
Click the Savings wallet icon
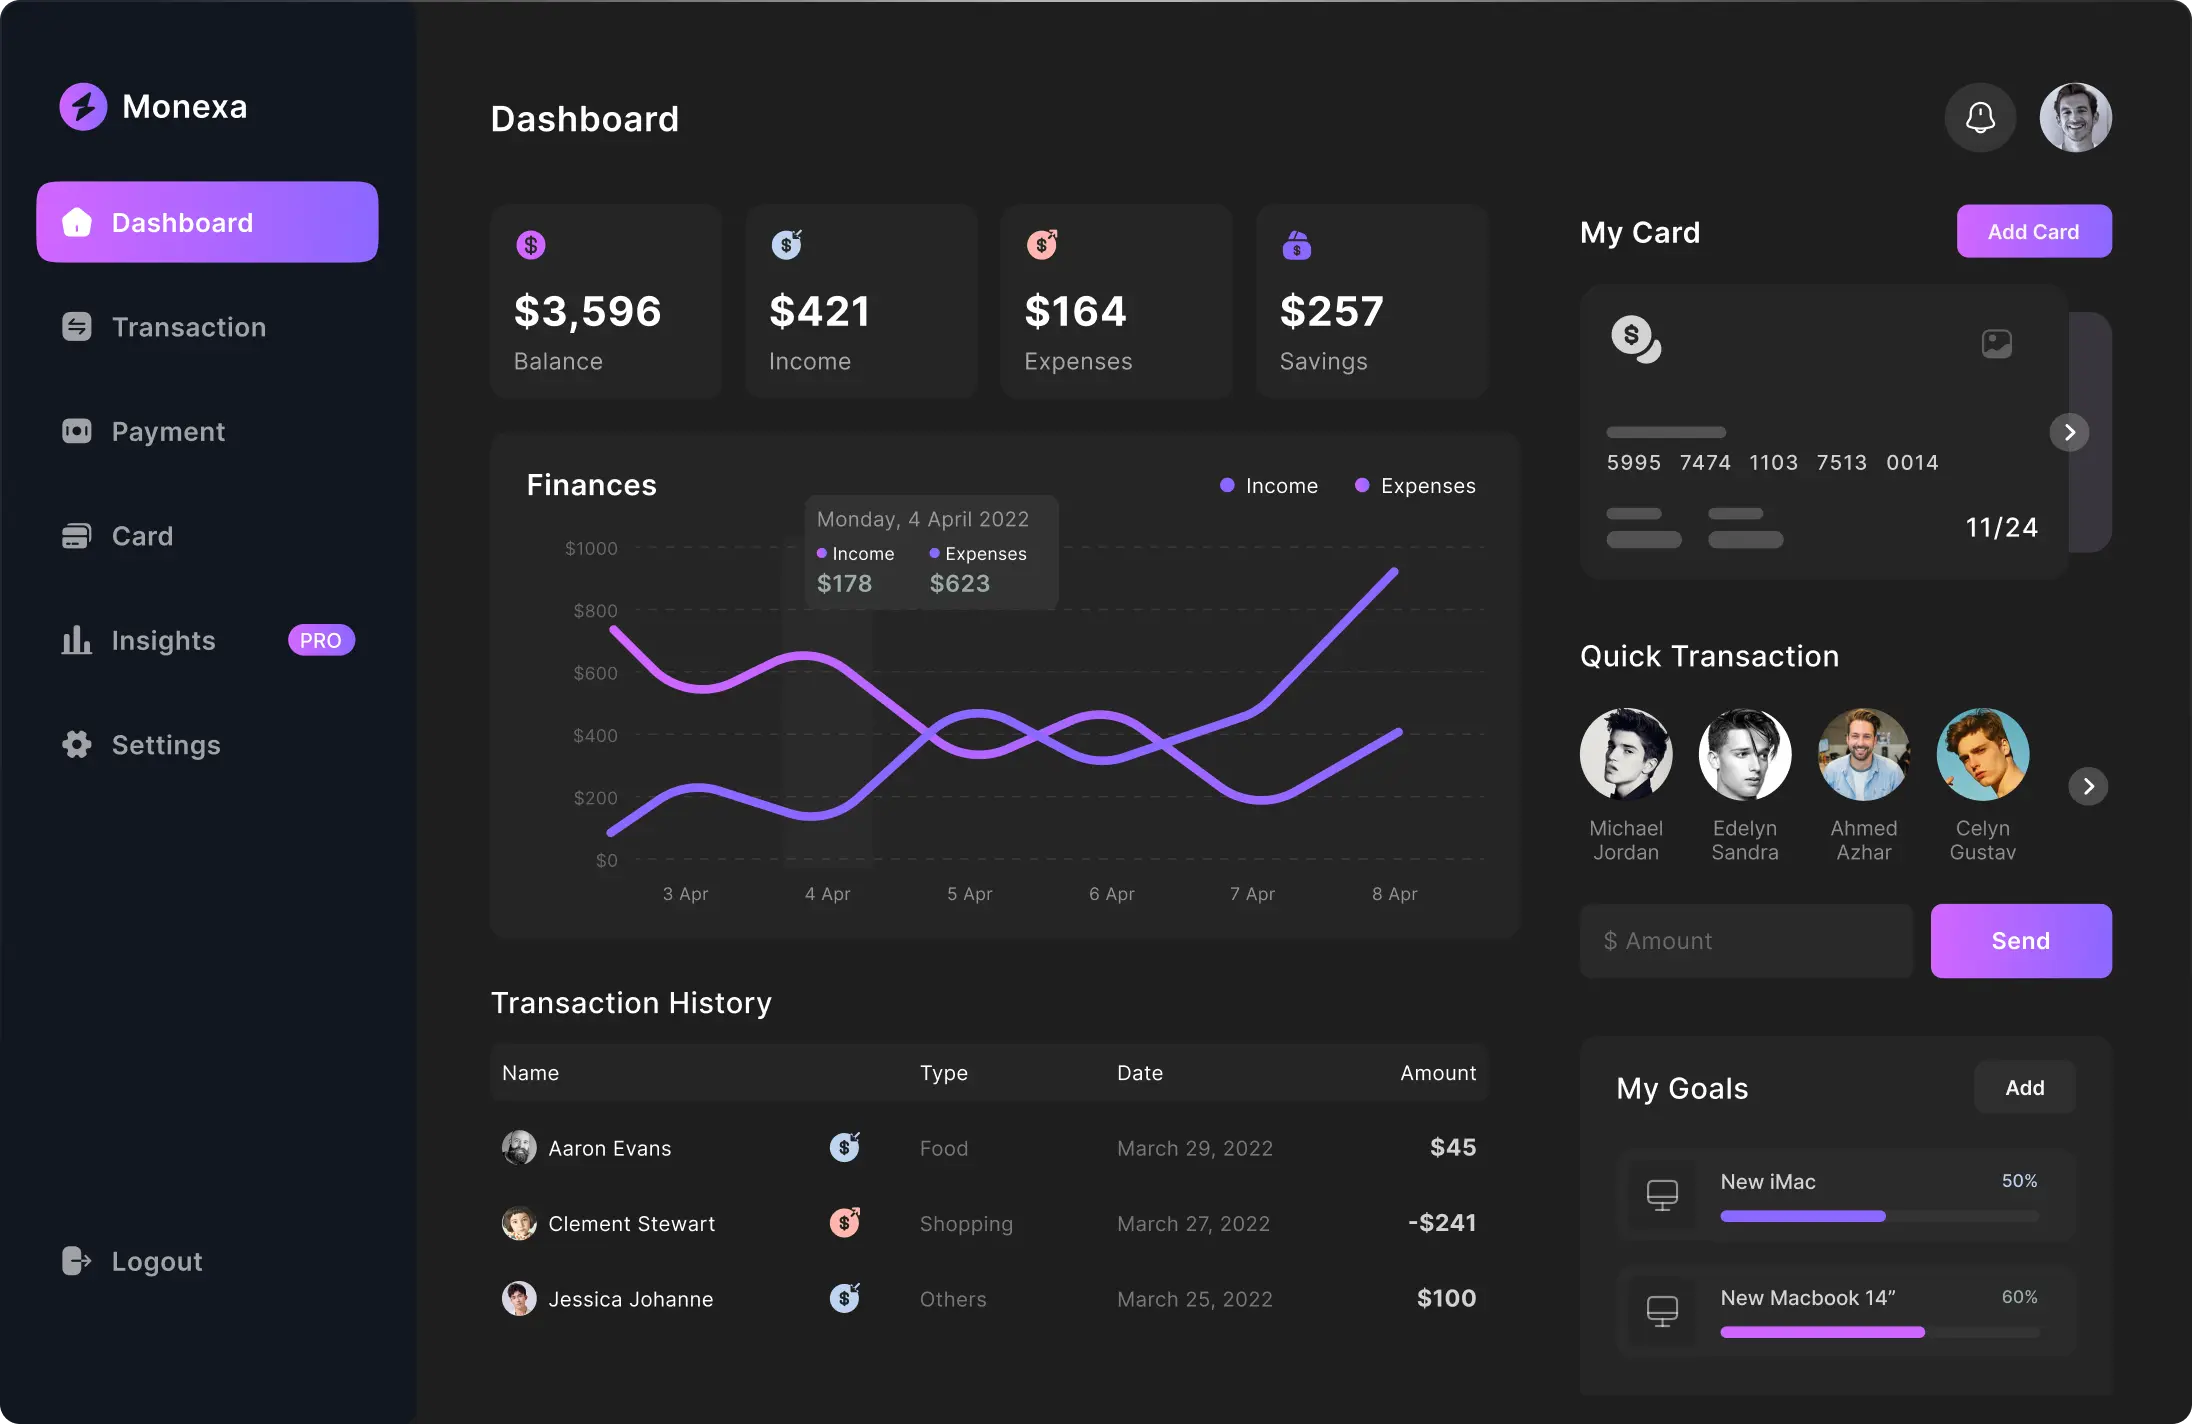(1295, 243)
